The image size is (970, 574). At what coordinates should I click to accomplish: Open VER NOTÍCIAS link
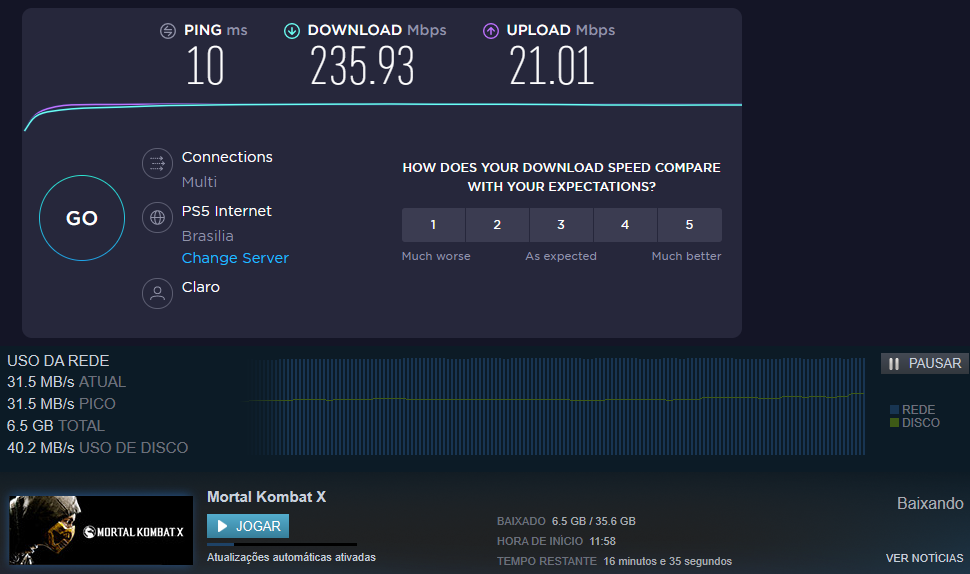coord(924,558)
